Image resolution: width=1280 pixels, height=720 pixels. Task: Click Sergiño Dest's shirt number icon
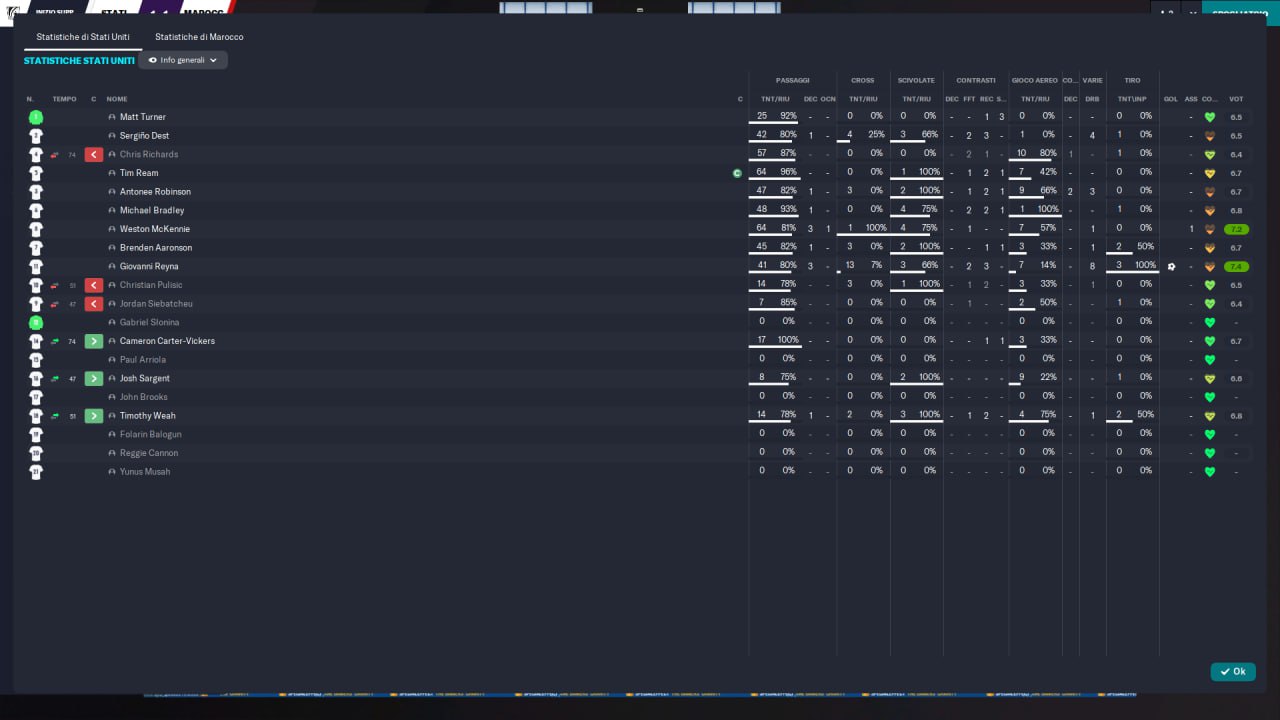pyautogui.click(x=36, y=136)
